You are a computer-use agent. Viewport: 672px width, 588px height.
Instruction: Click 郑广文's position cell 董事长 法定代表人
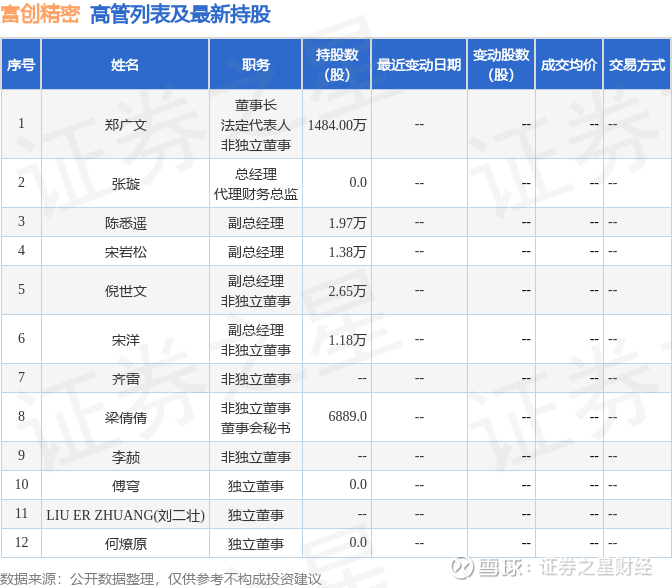(256, 125)
